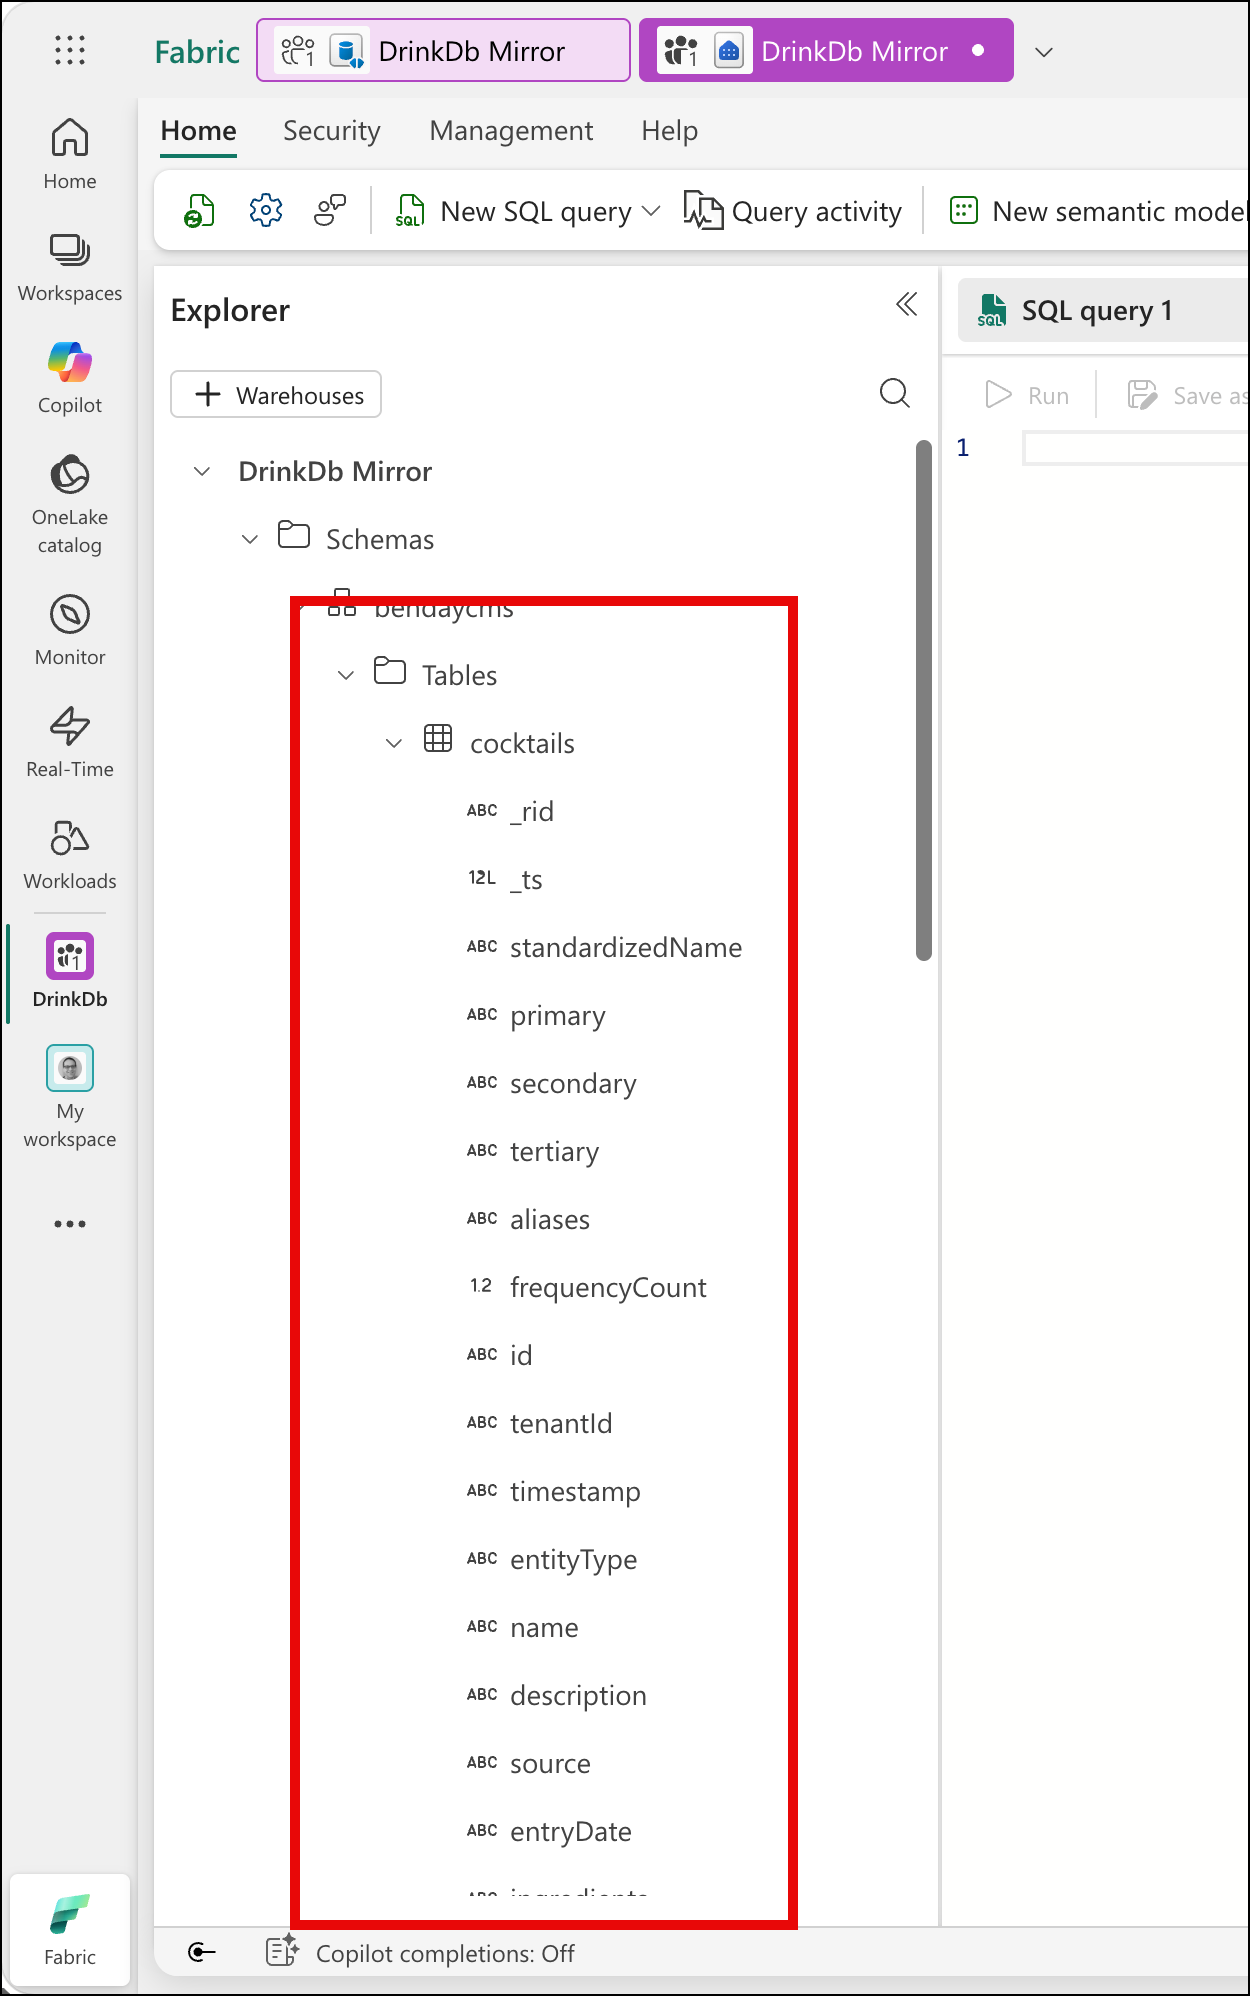The image size is (1250, 1996).
Task: Select the _rid column
Action: pyautogui.click(x=532, y=811)
